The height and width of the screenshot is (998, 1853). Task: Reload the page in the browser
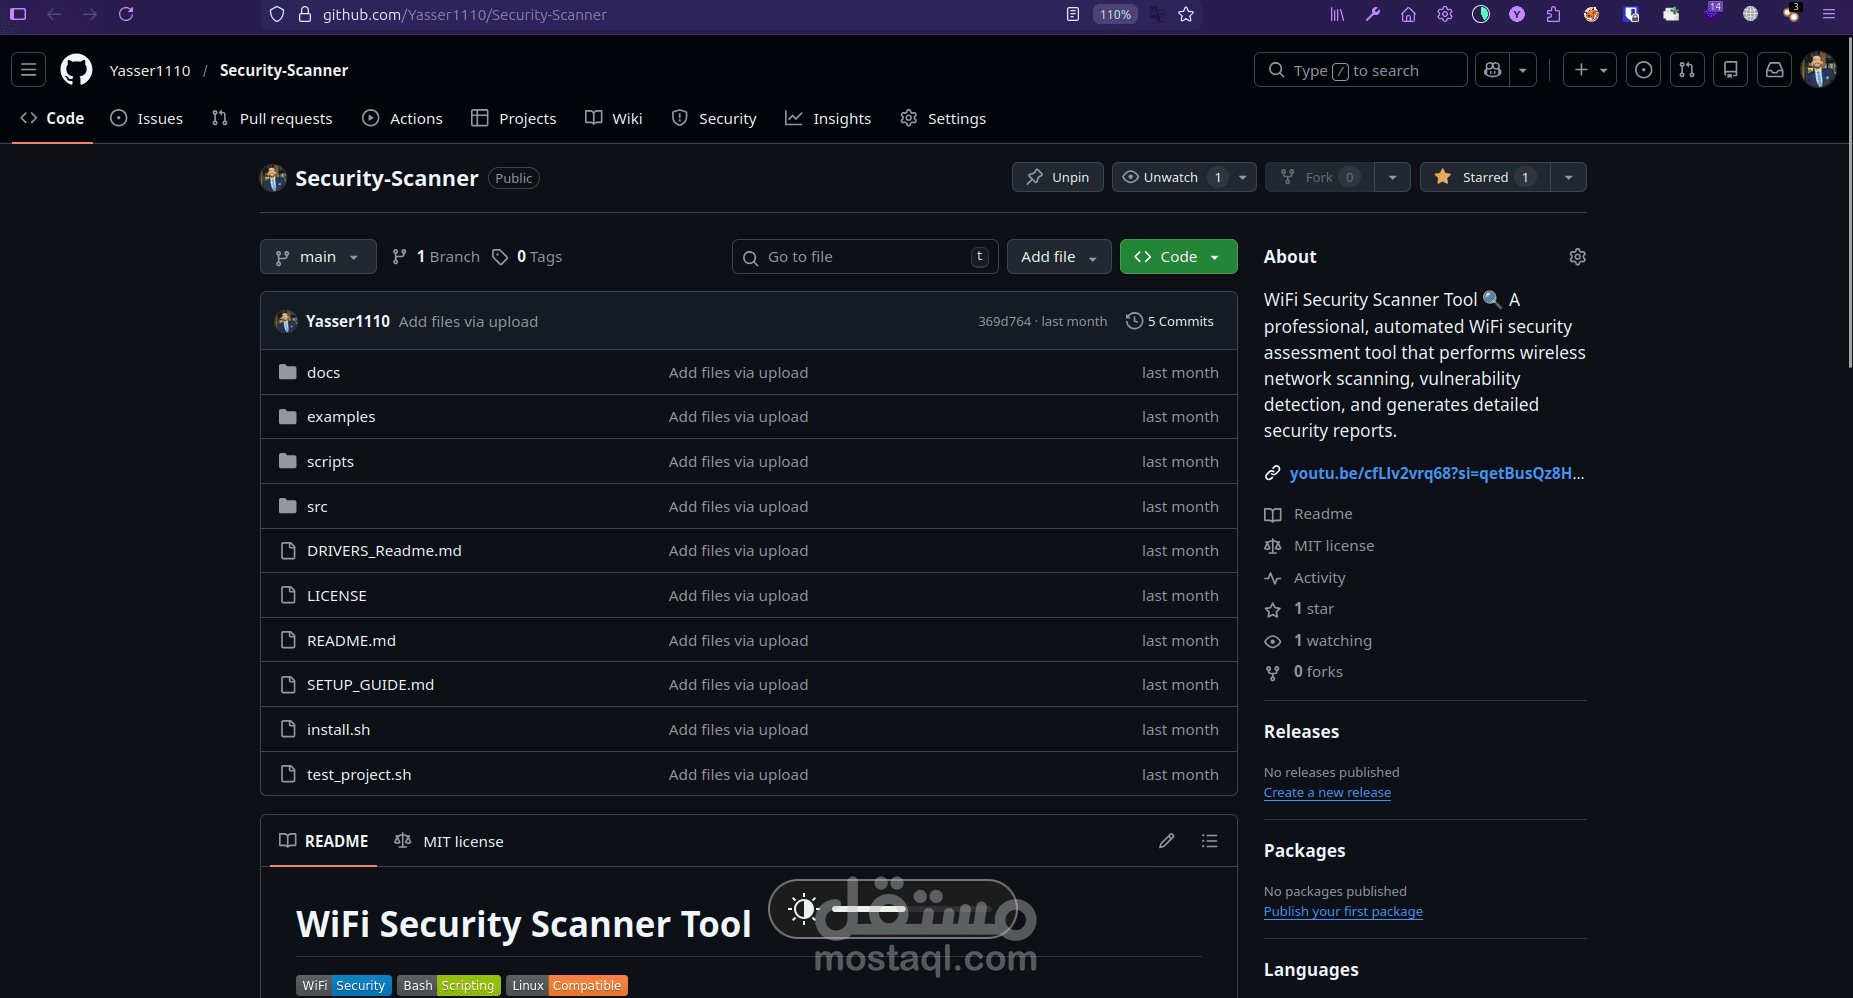(126, 14)
